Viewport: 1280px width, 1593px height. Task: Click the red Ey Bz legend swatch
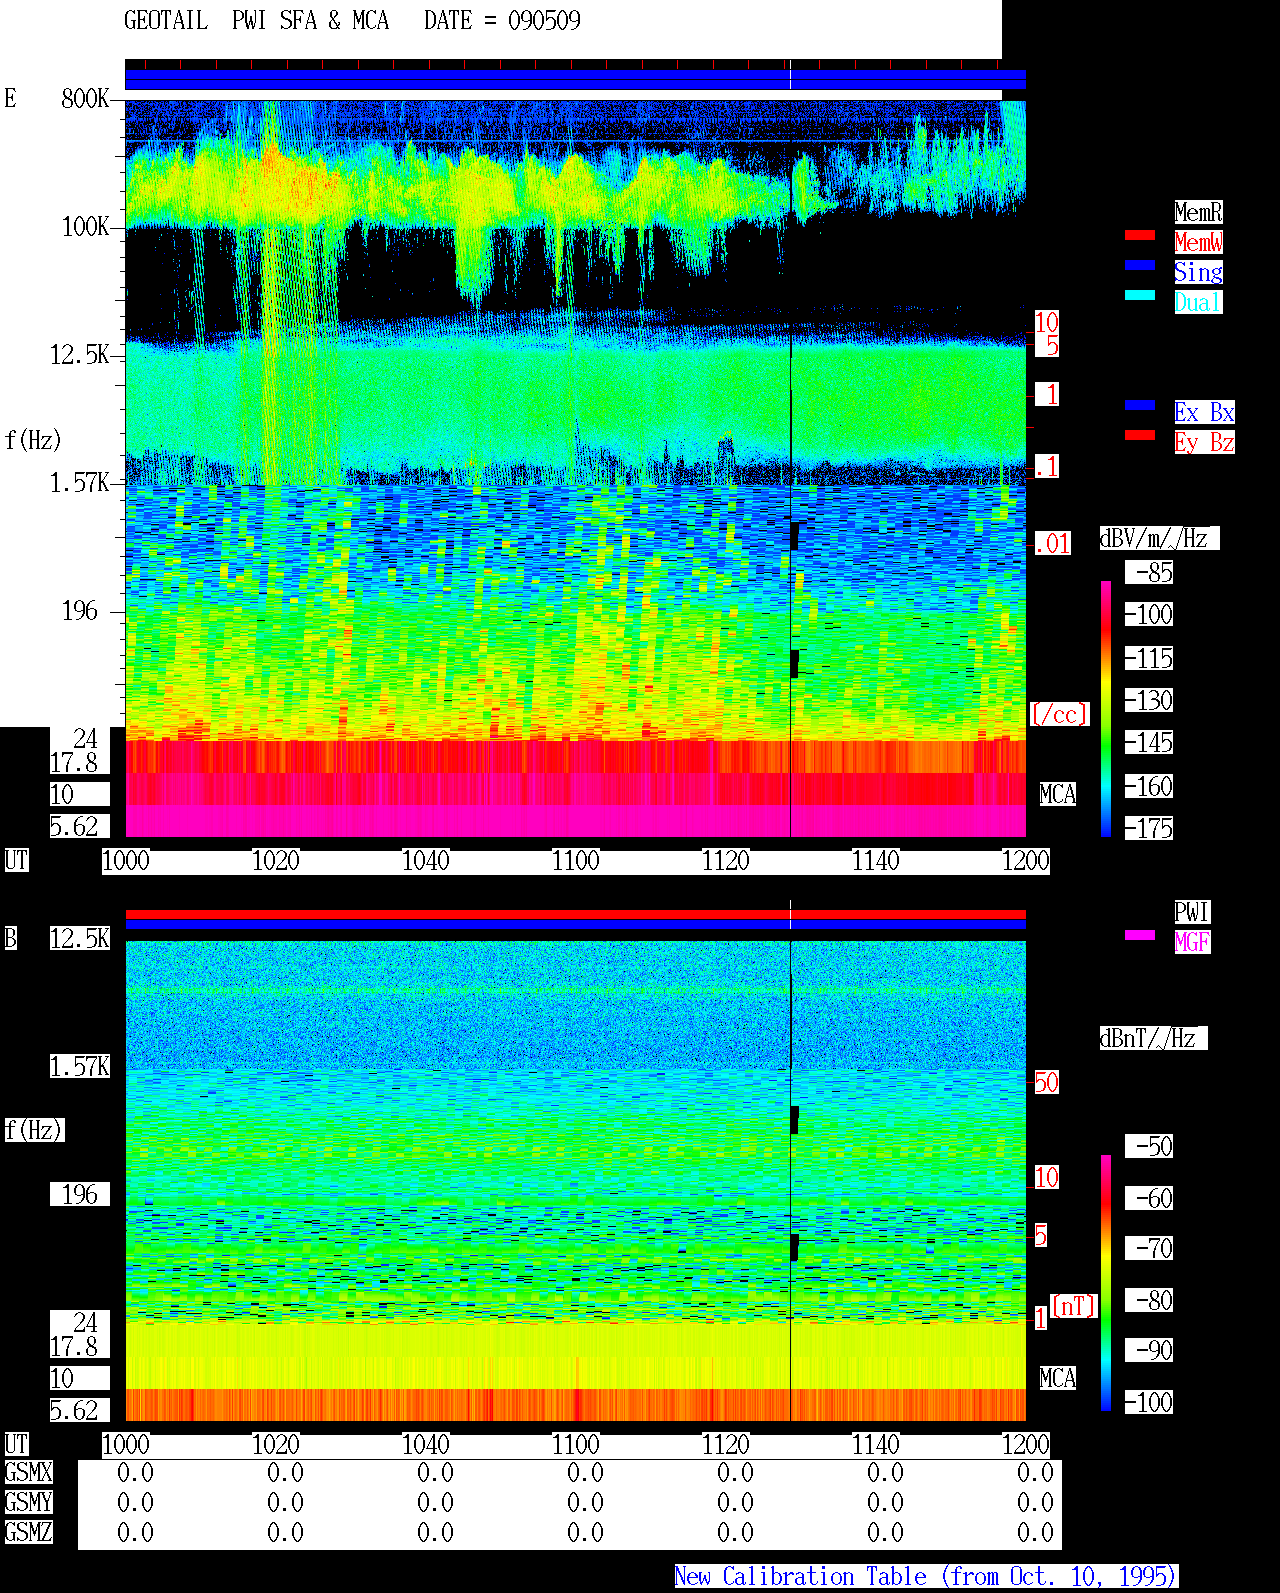1140,435
